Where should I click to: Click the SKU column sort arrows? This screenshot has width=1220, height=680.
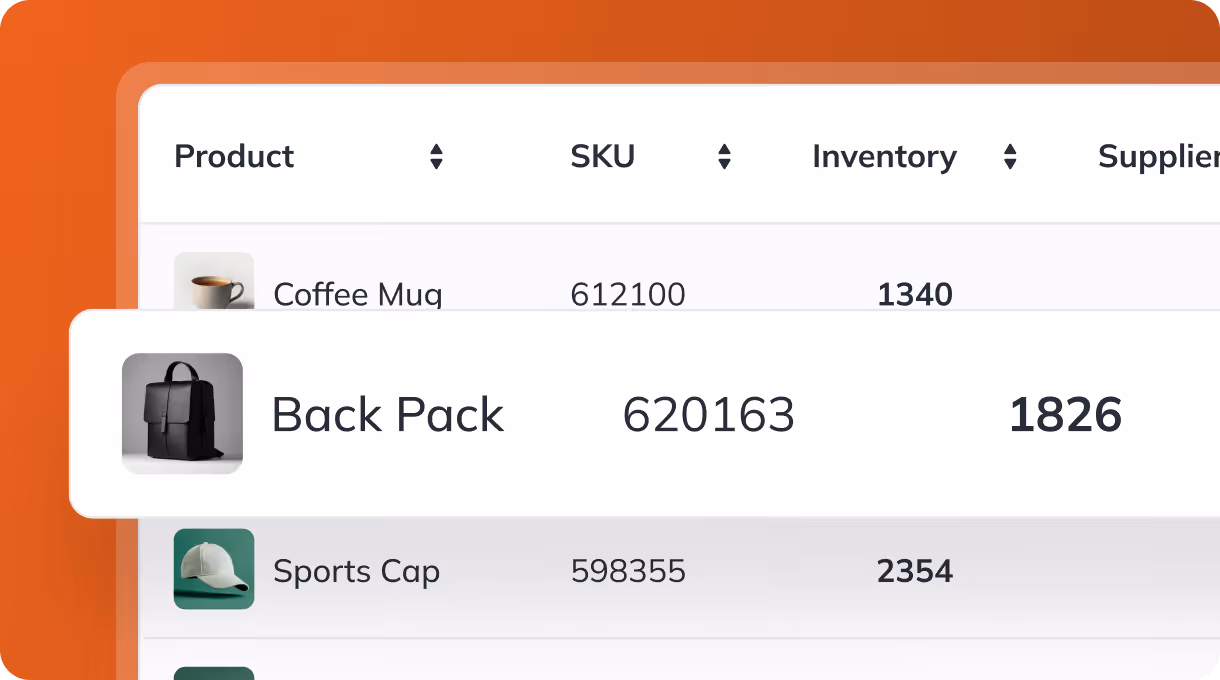(x=723, y=156)
